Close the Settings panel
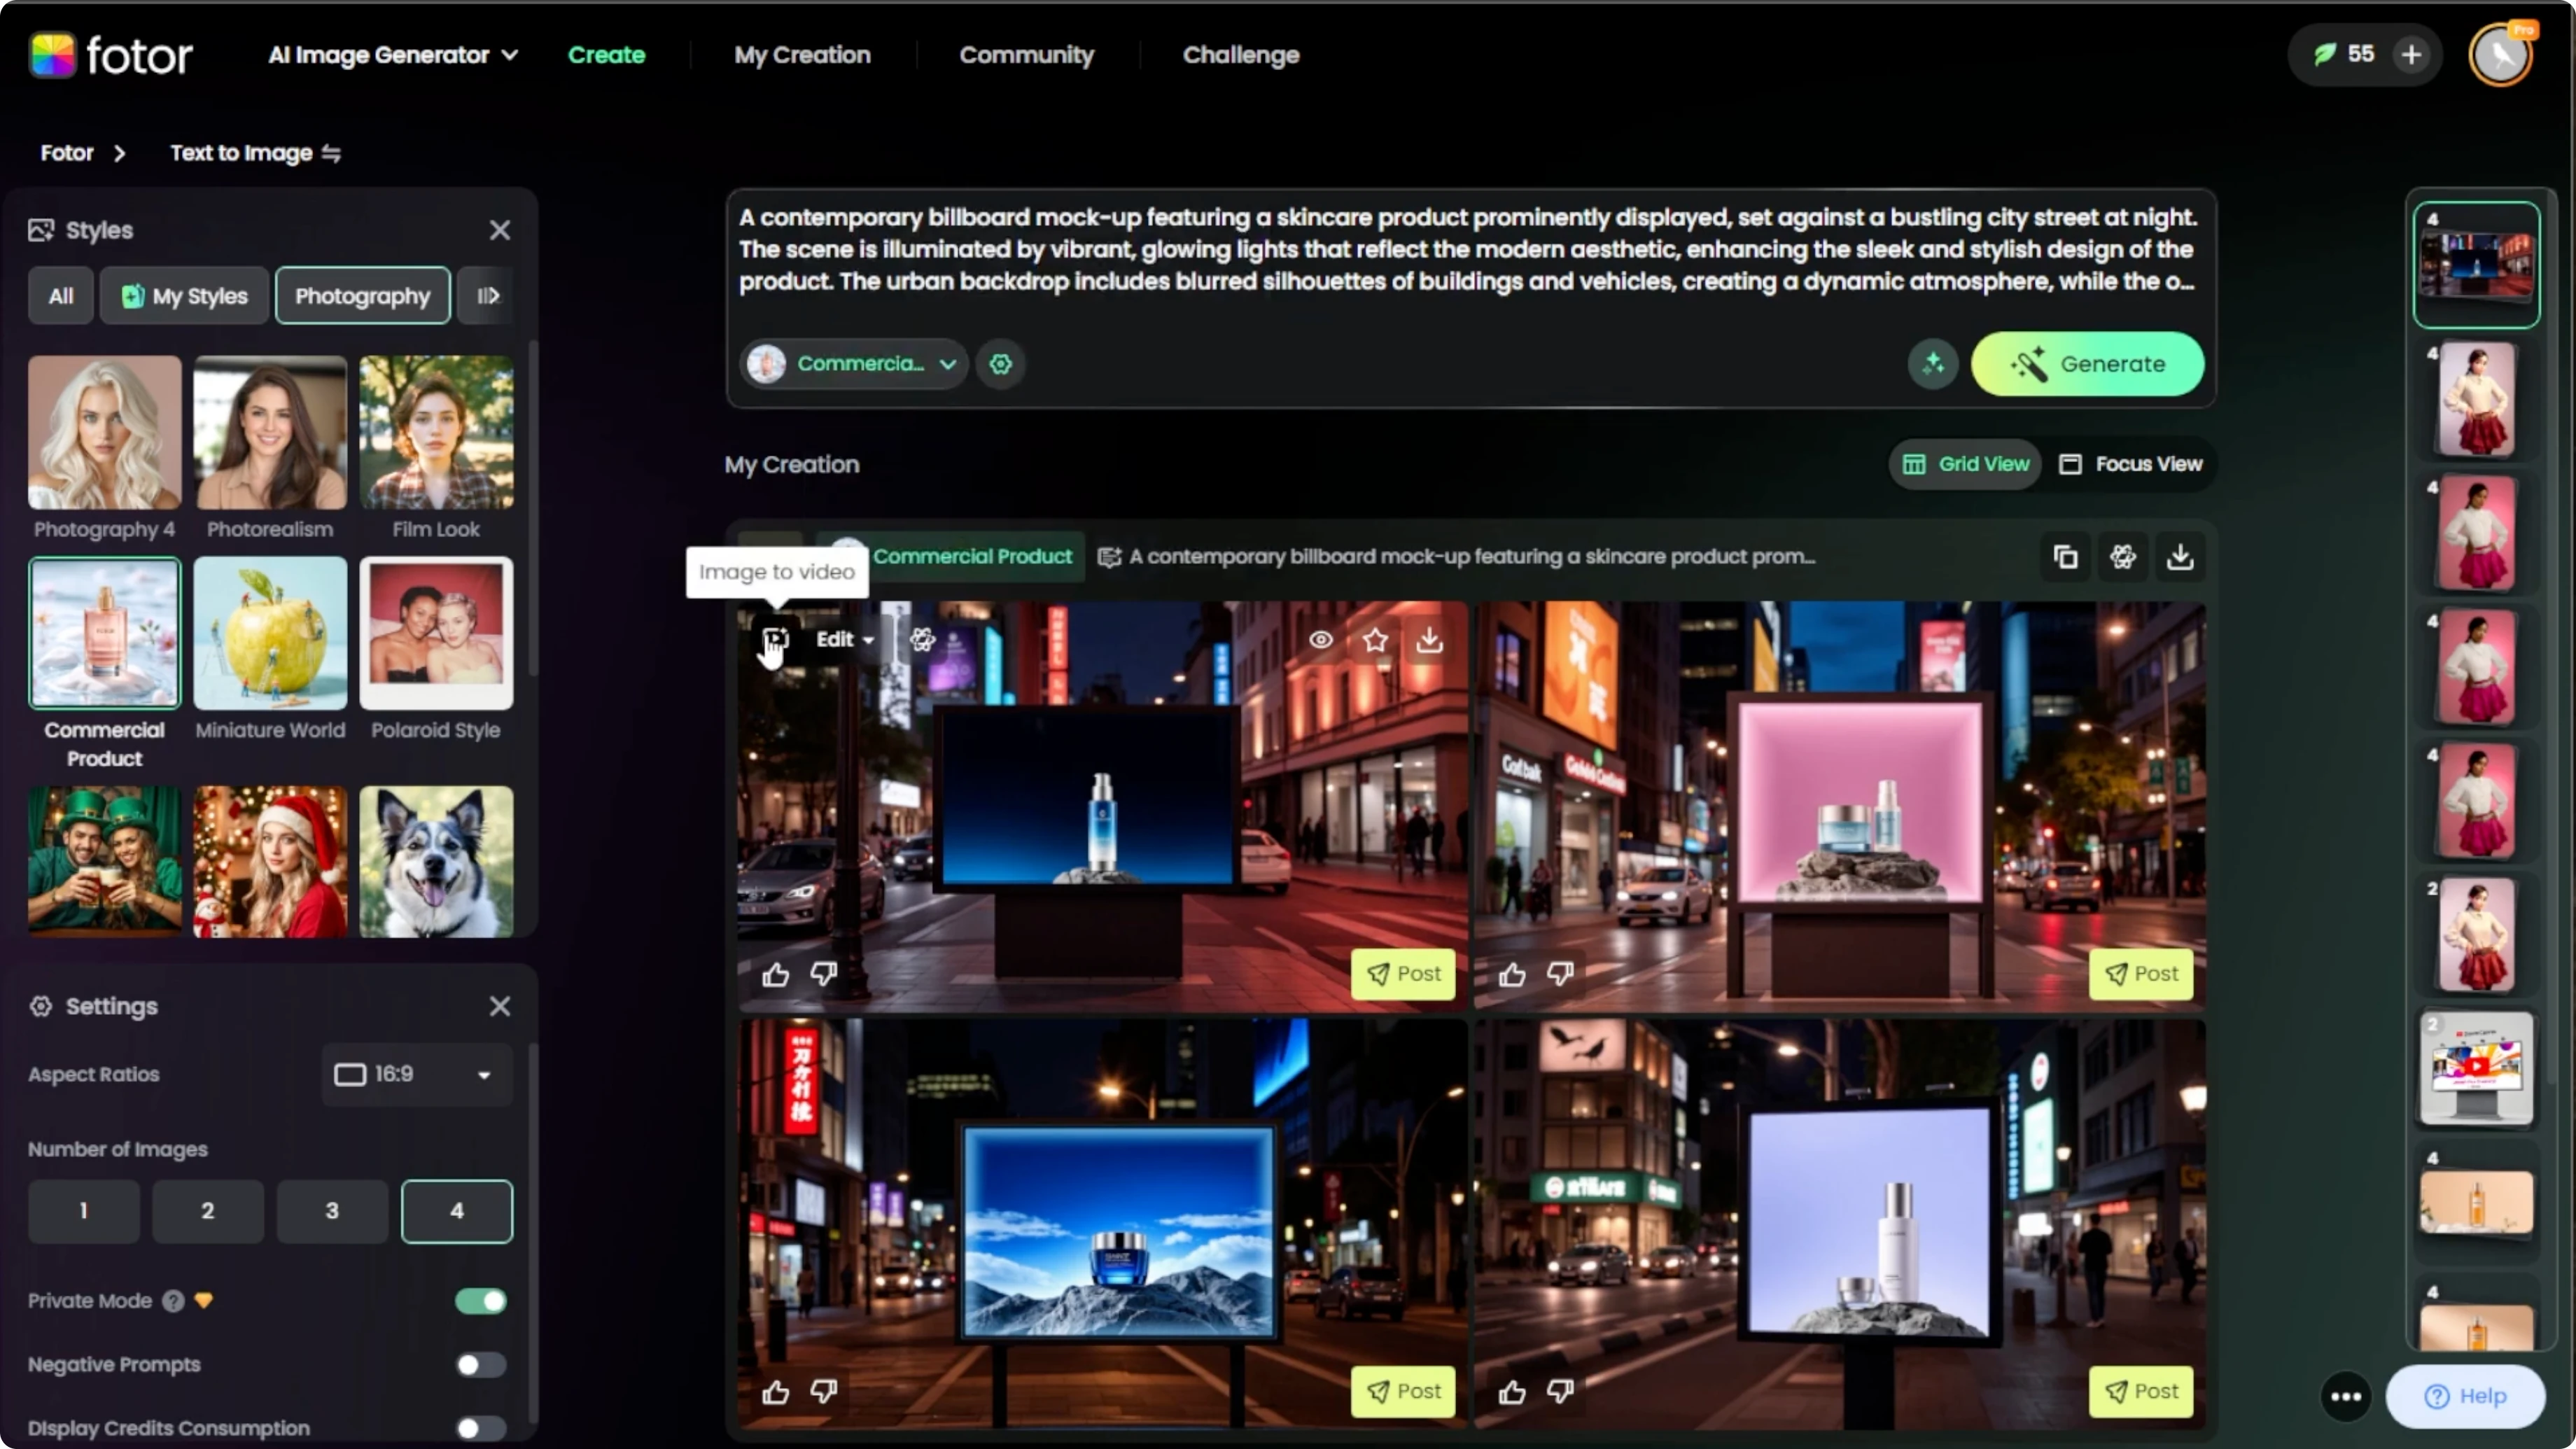The width and height of the screenshot is (2576, 1449). [500, 1006]
